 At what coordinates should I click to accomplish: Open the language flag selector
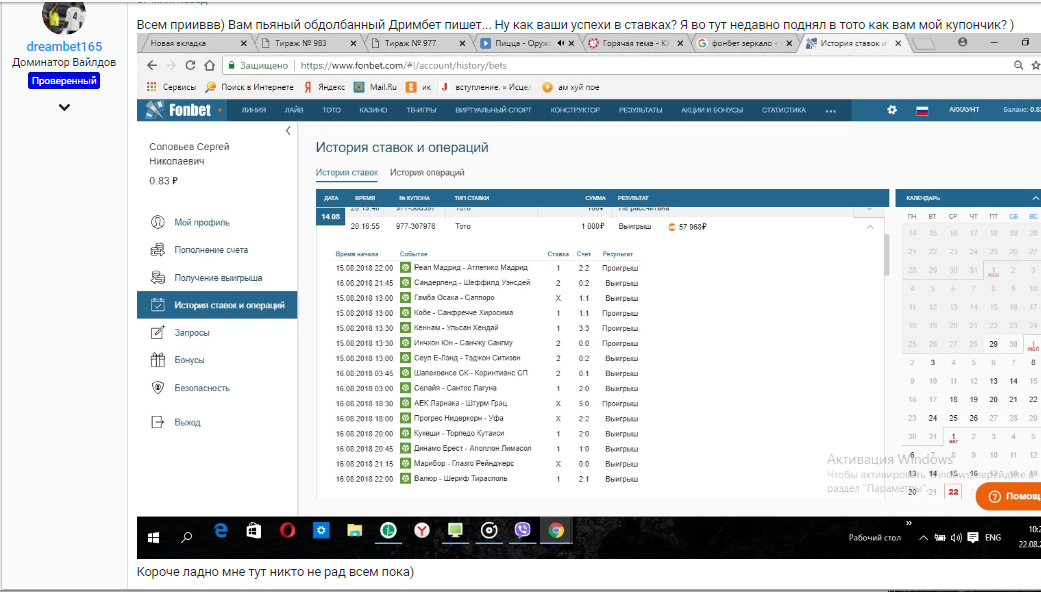pos(922,111)
